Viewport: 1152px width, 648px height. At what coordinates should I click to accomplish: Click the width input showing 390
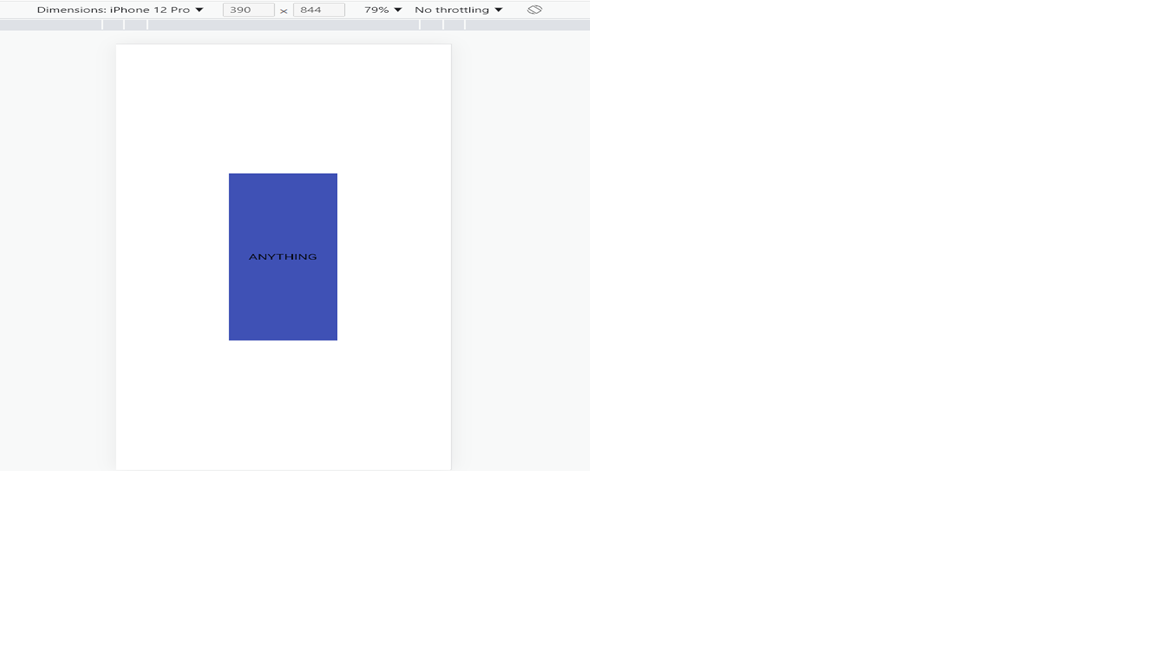[248, 9]
